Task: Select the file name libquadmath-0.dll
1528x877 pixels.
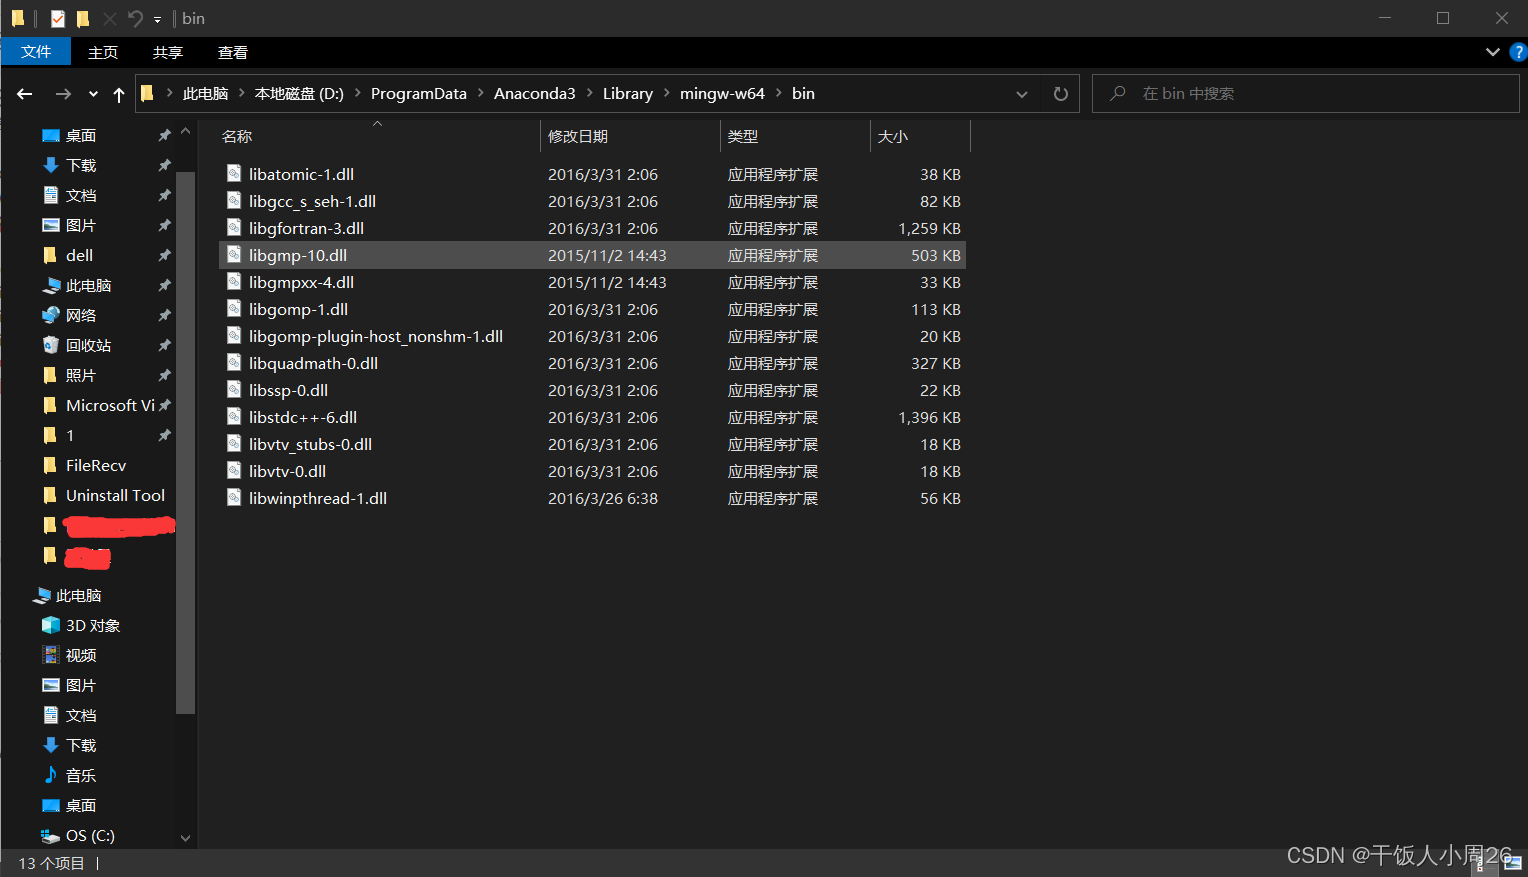Action: (313, 363)
